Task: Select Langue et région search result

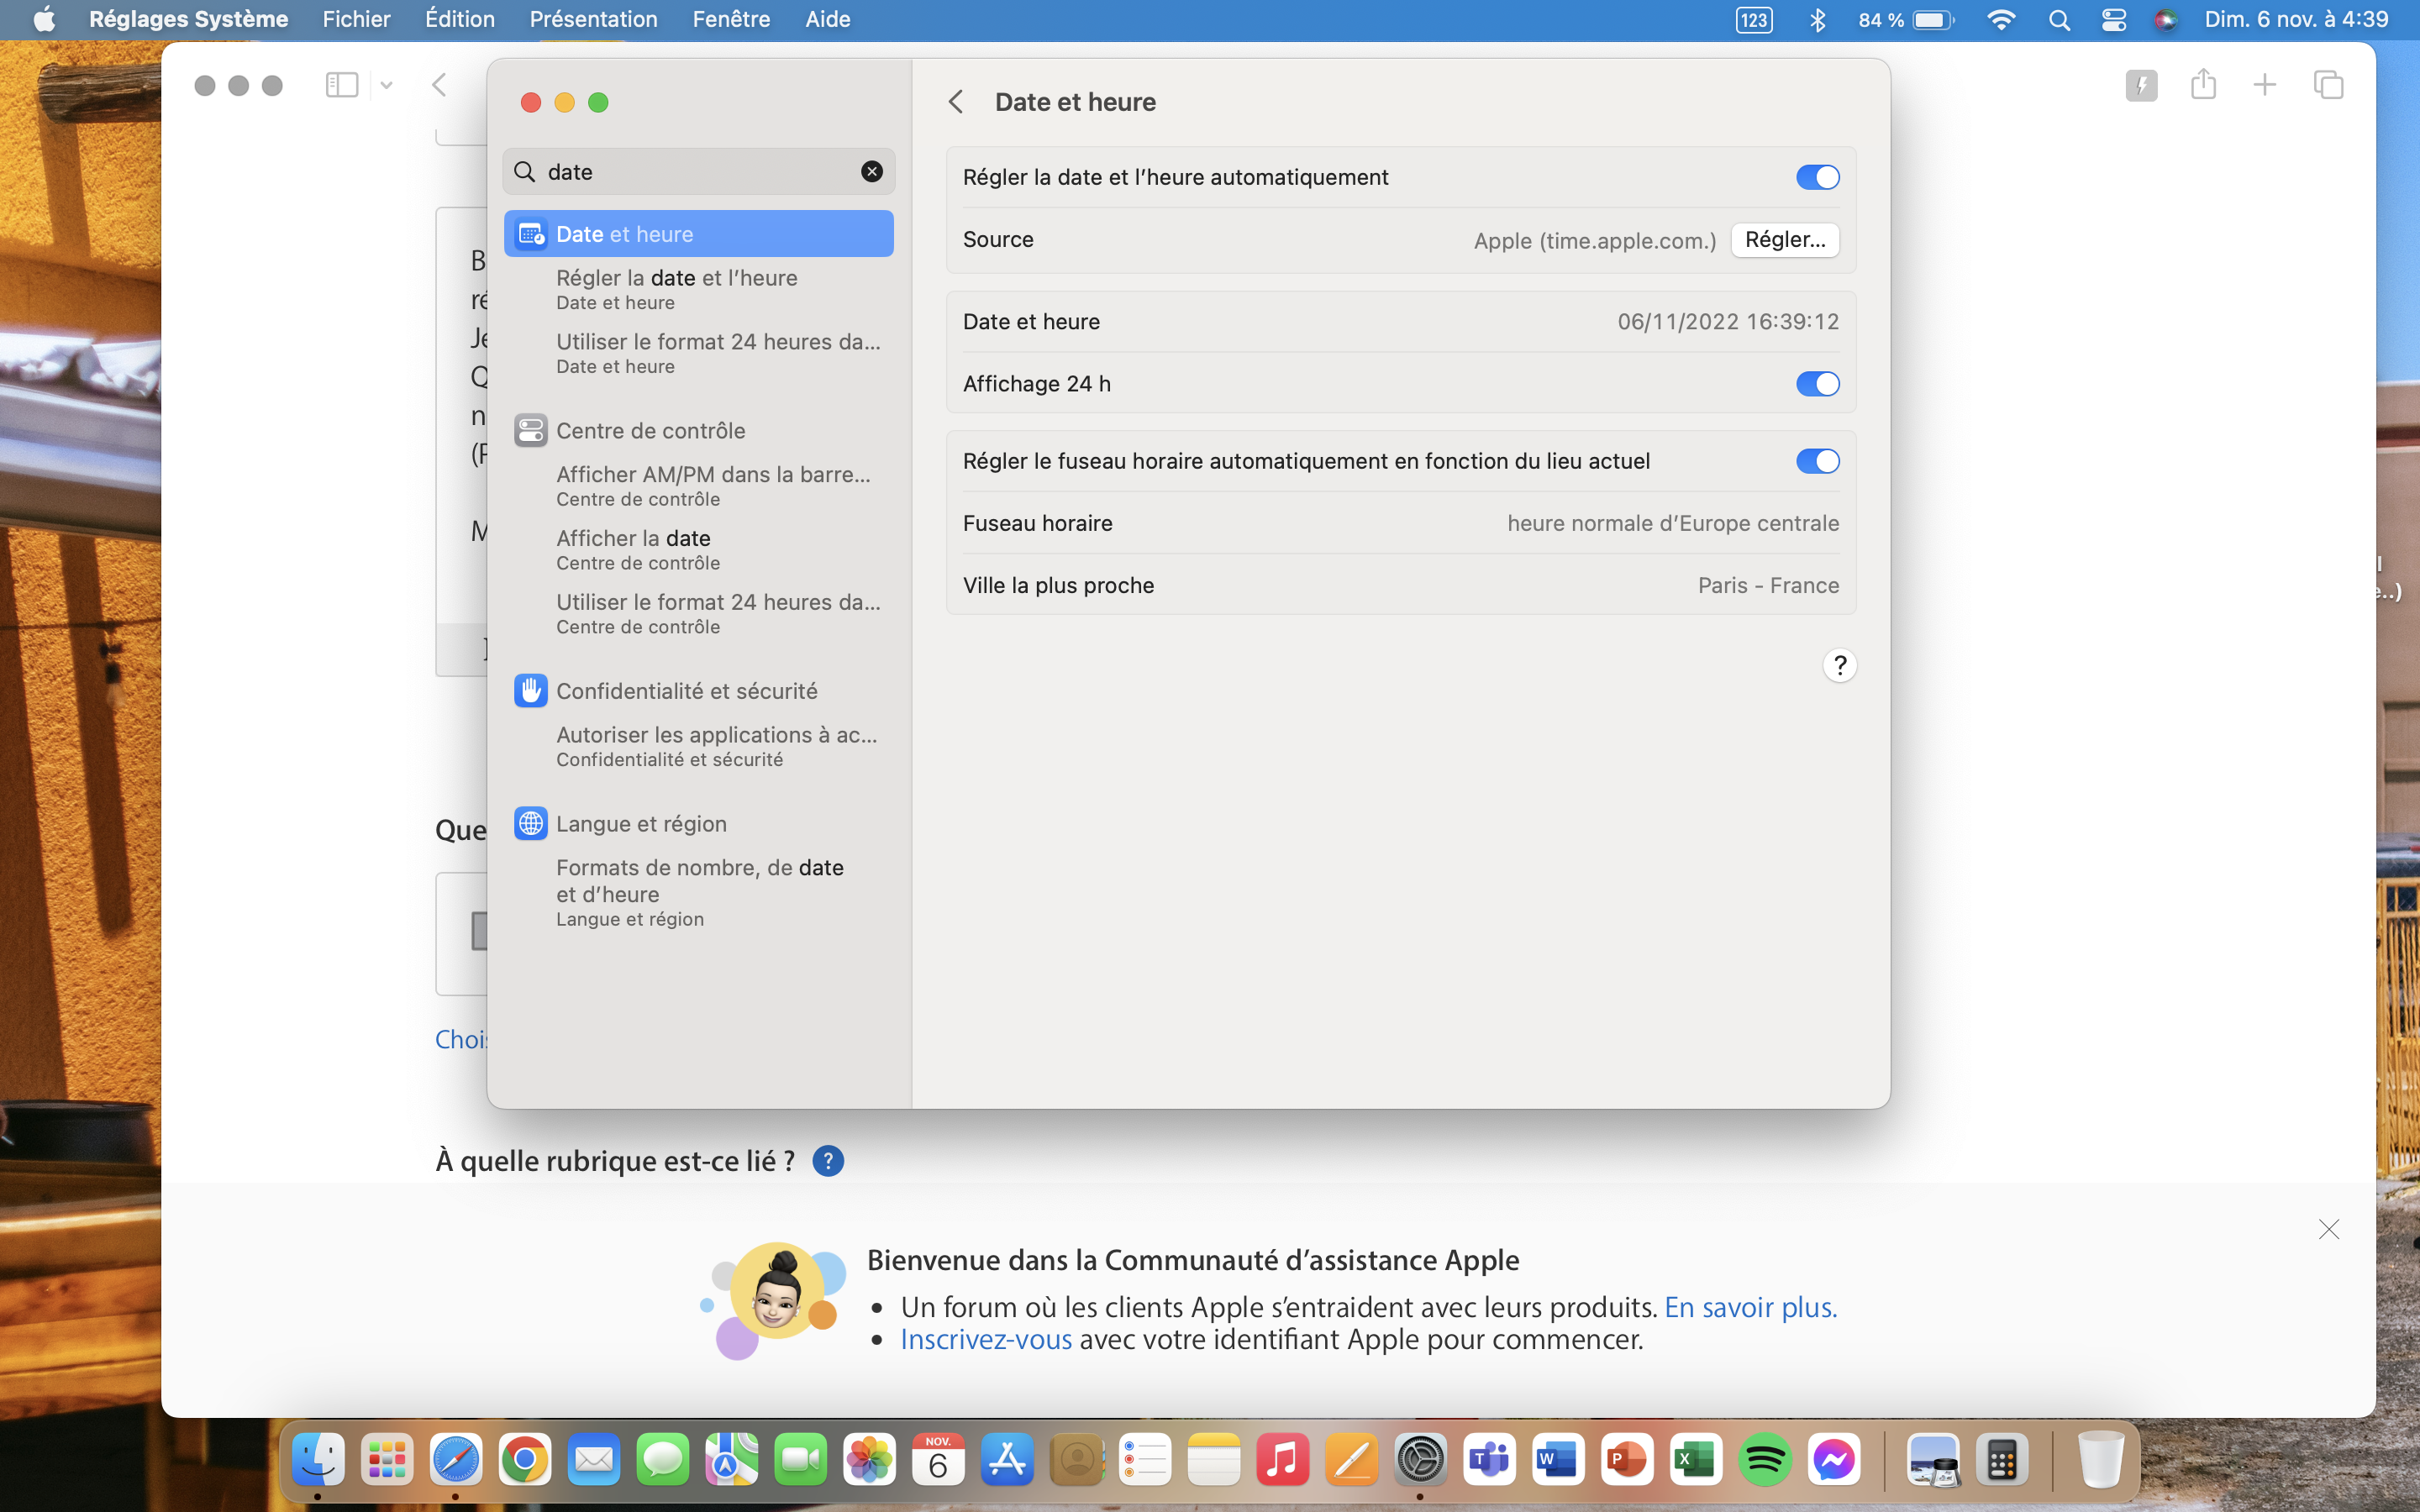Action: [641, 824]
